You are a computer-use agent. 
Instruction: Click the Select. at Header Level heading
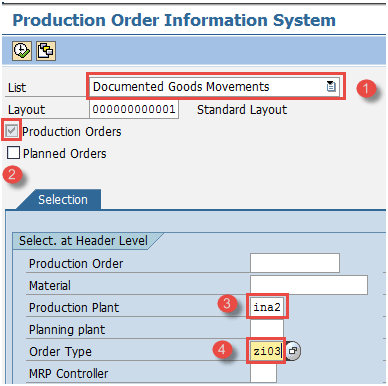(x=83, y=241)
